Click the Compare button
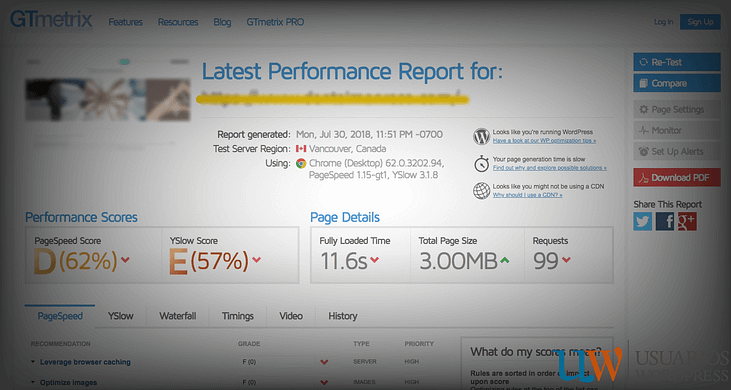Viewport: 731px width, 390px height. coord(677,83)
